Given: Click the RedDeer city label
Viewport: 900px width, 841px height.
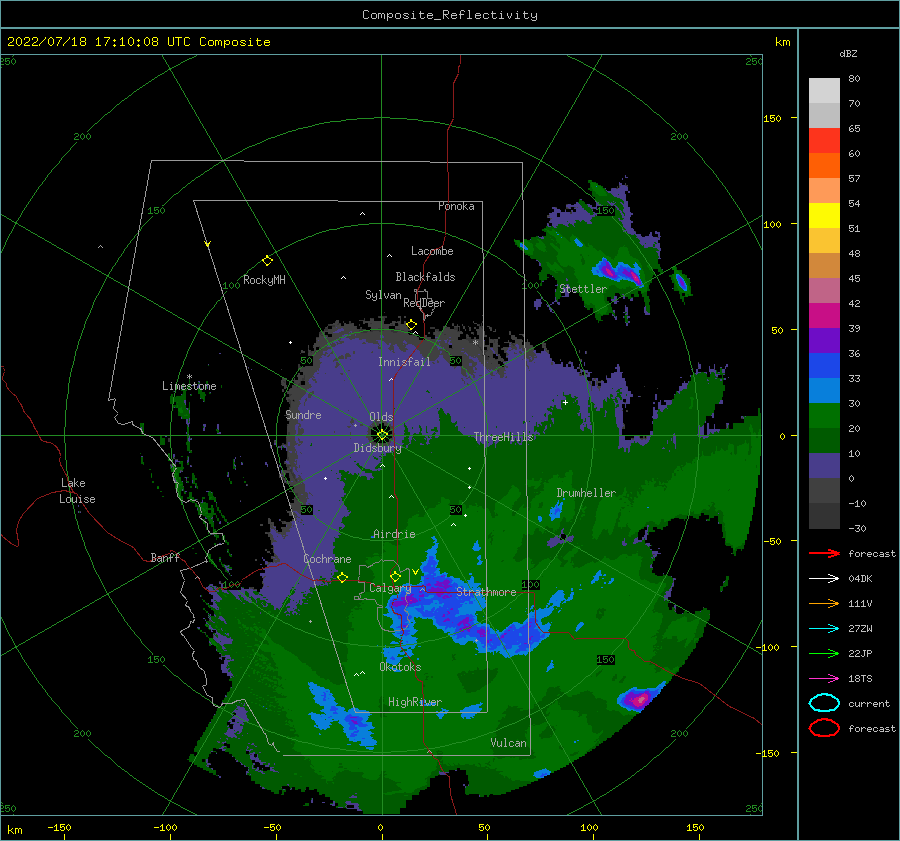Looking at the screenshot, I should 424,303.
